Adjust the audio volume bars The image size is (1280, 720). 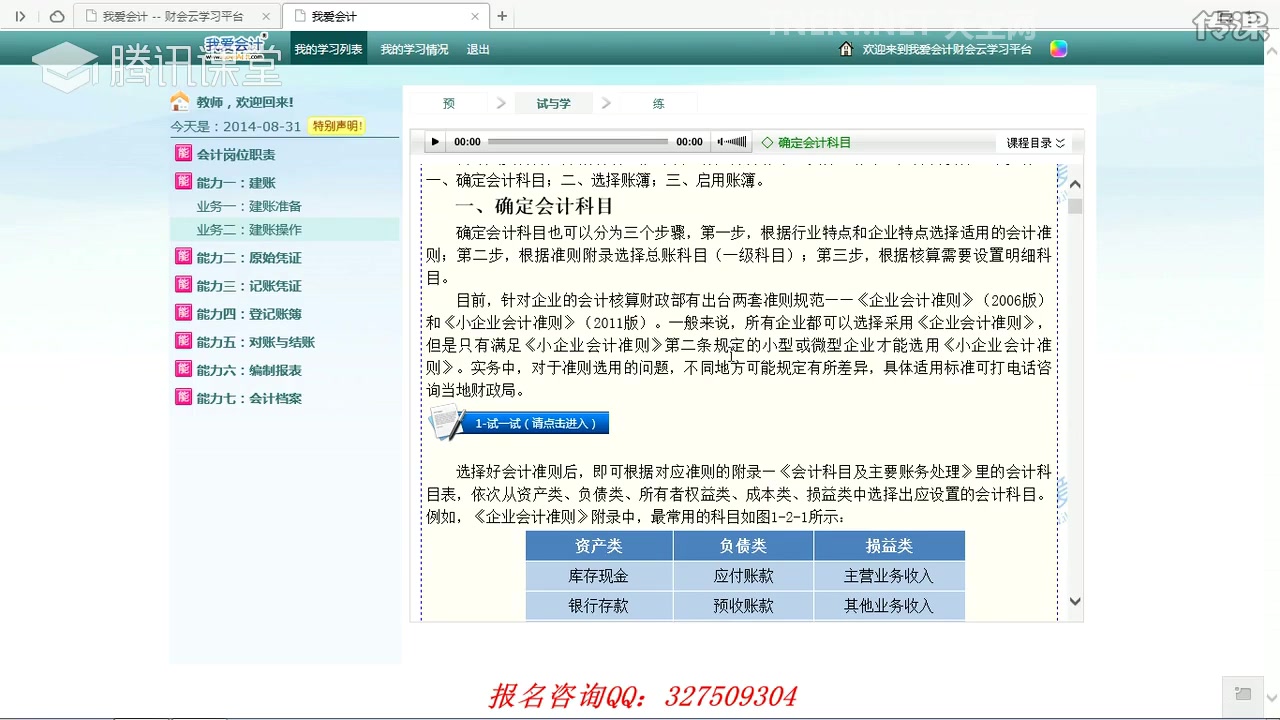732,142
